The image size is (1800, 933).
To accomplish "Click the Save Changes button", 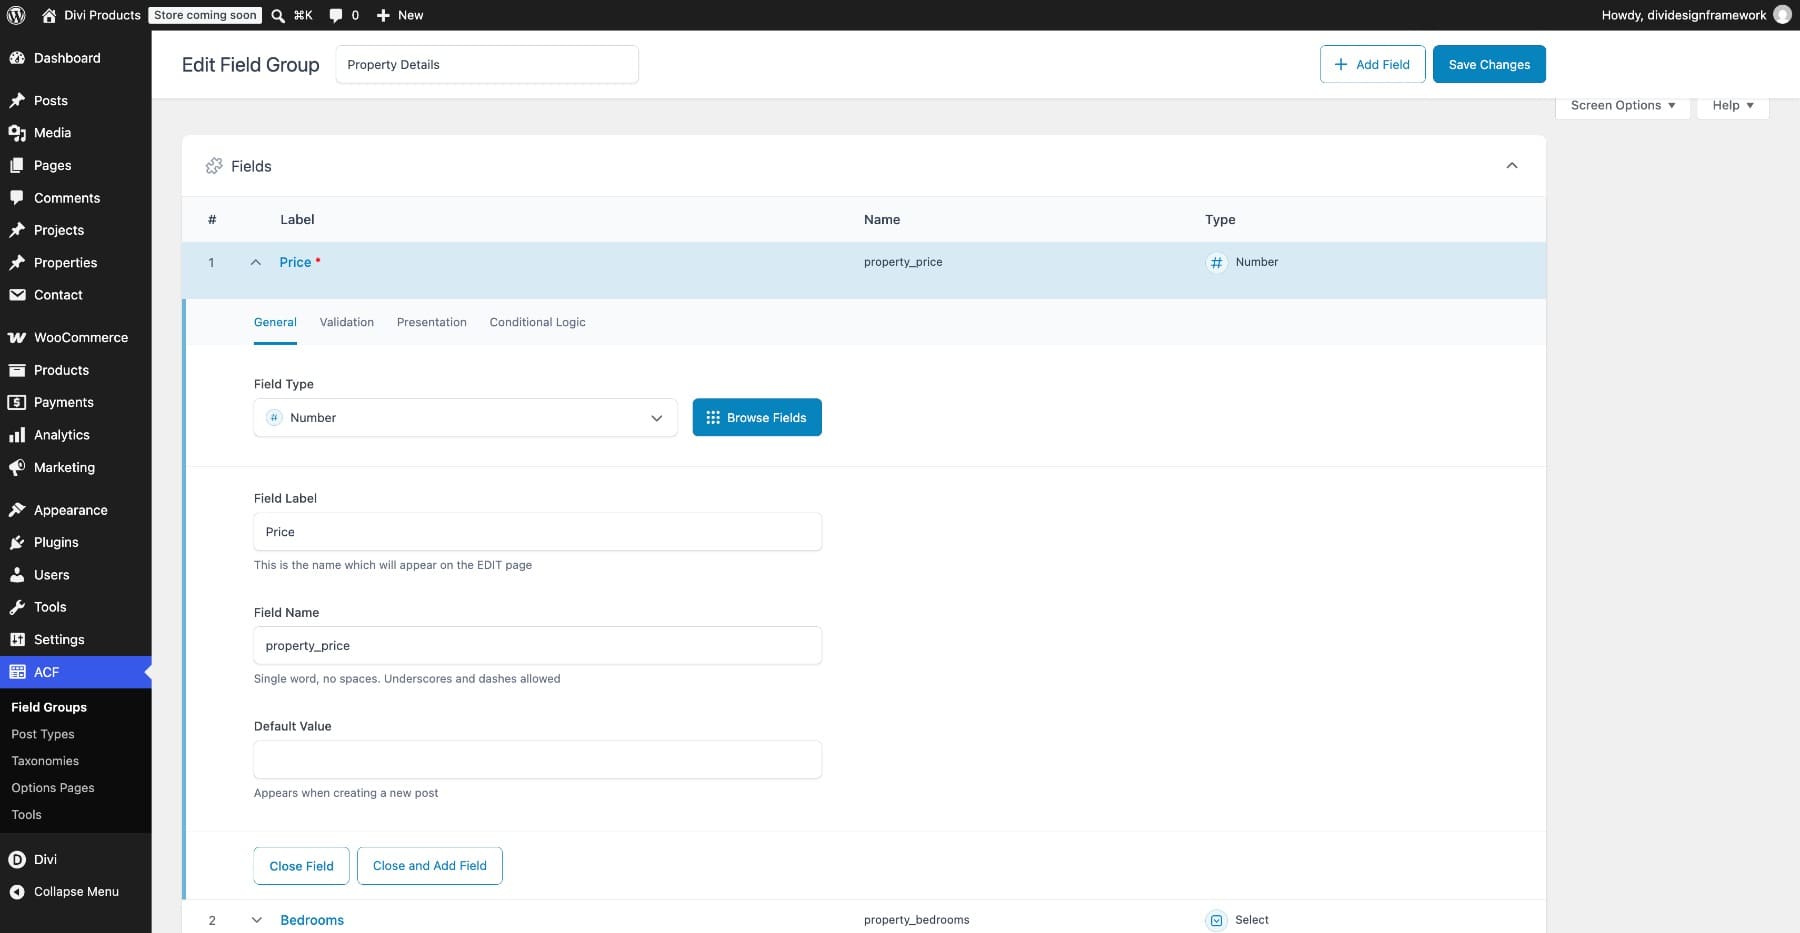I will [1489, 64].
